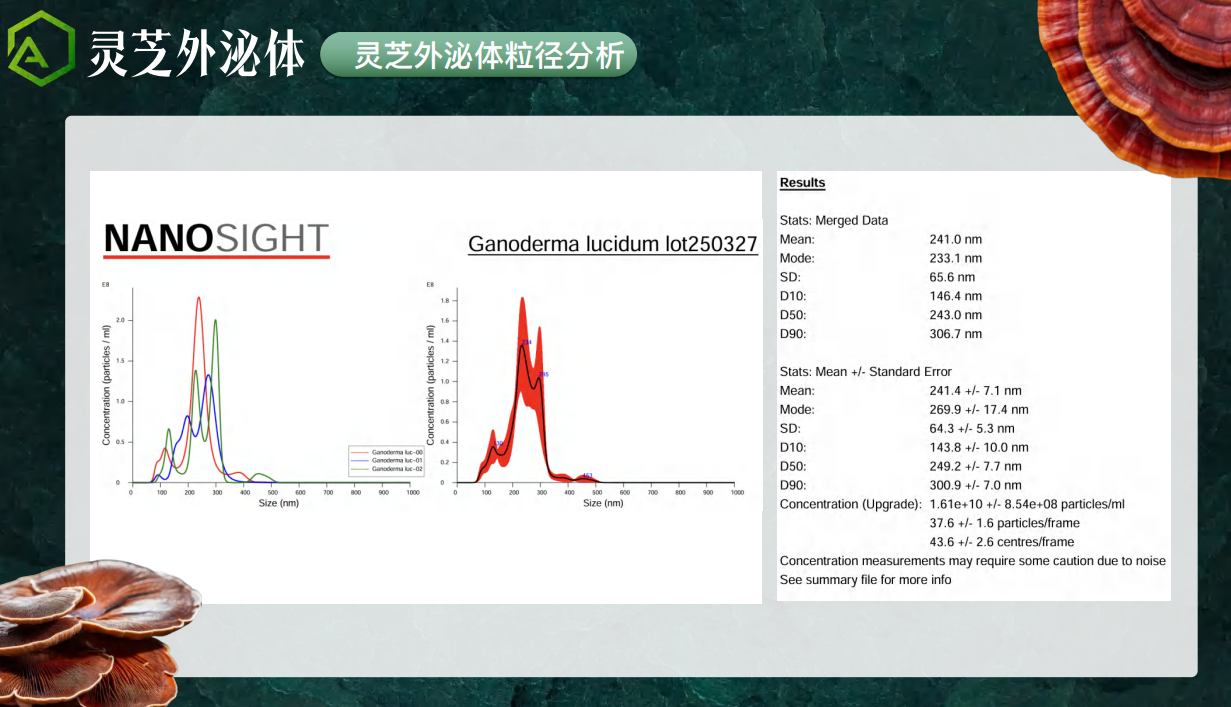This screenshot has height=707, width=1231.
Task: Click the black mean curve peak in right chart
Action: [x=522, y=346]
